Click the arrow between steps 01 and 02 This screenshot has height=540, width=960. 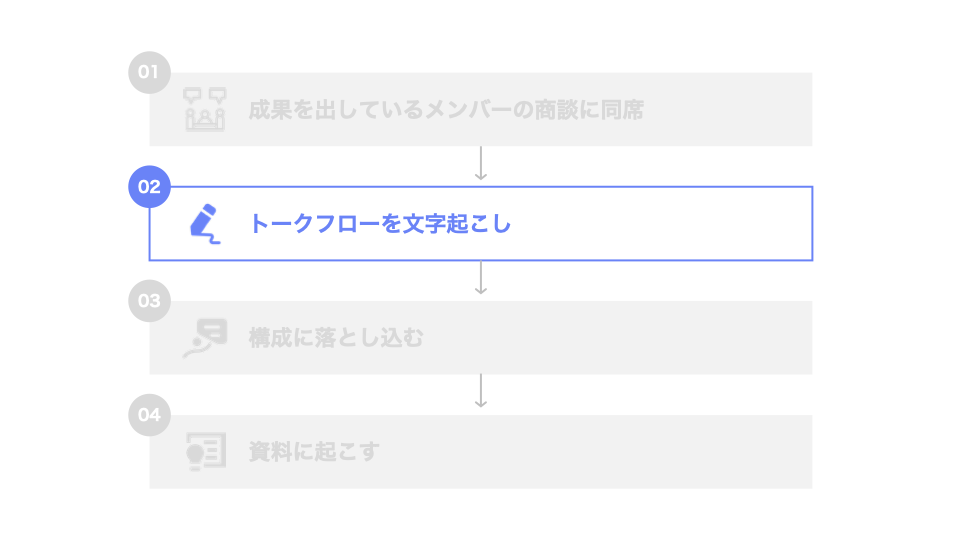coord(481,164)
